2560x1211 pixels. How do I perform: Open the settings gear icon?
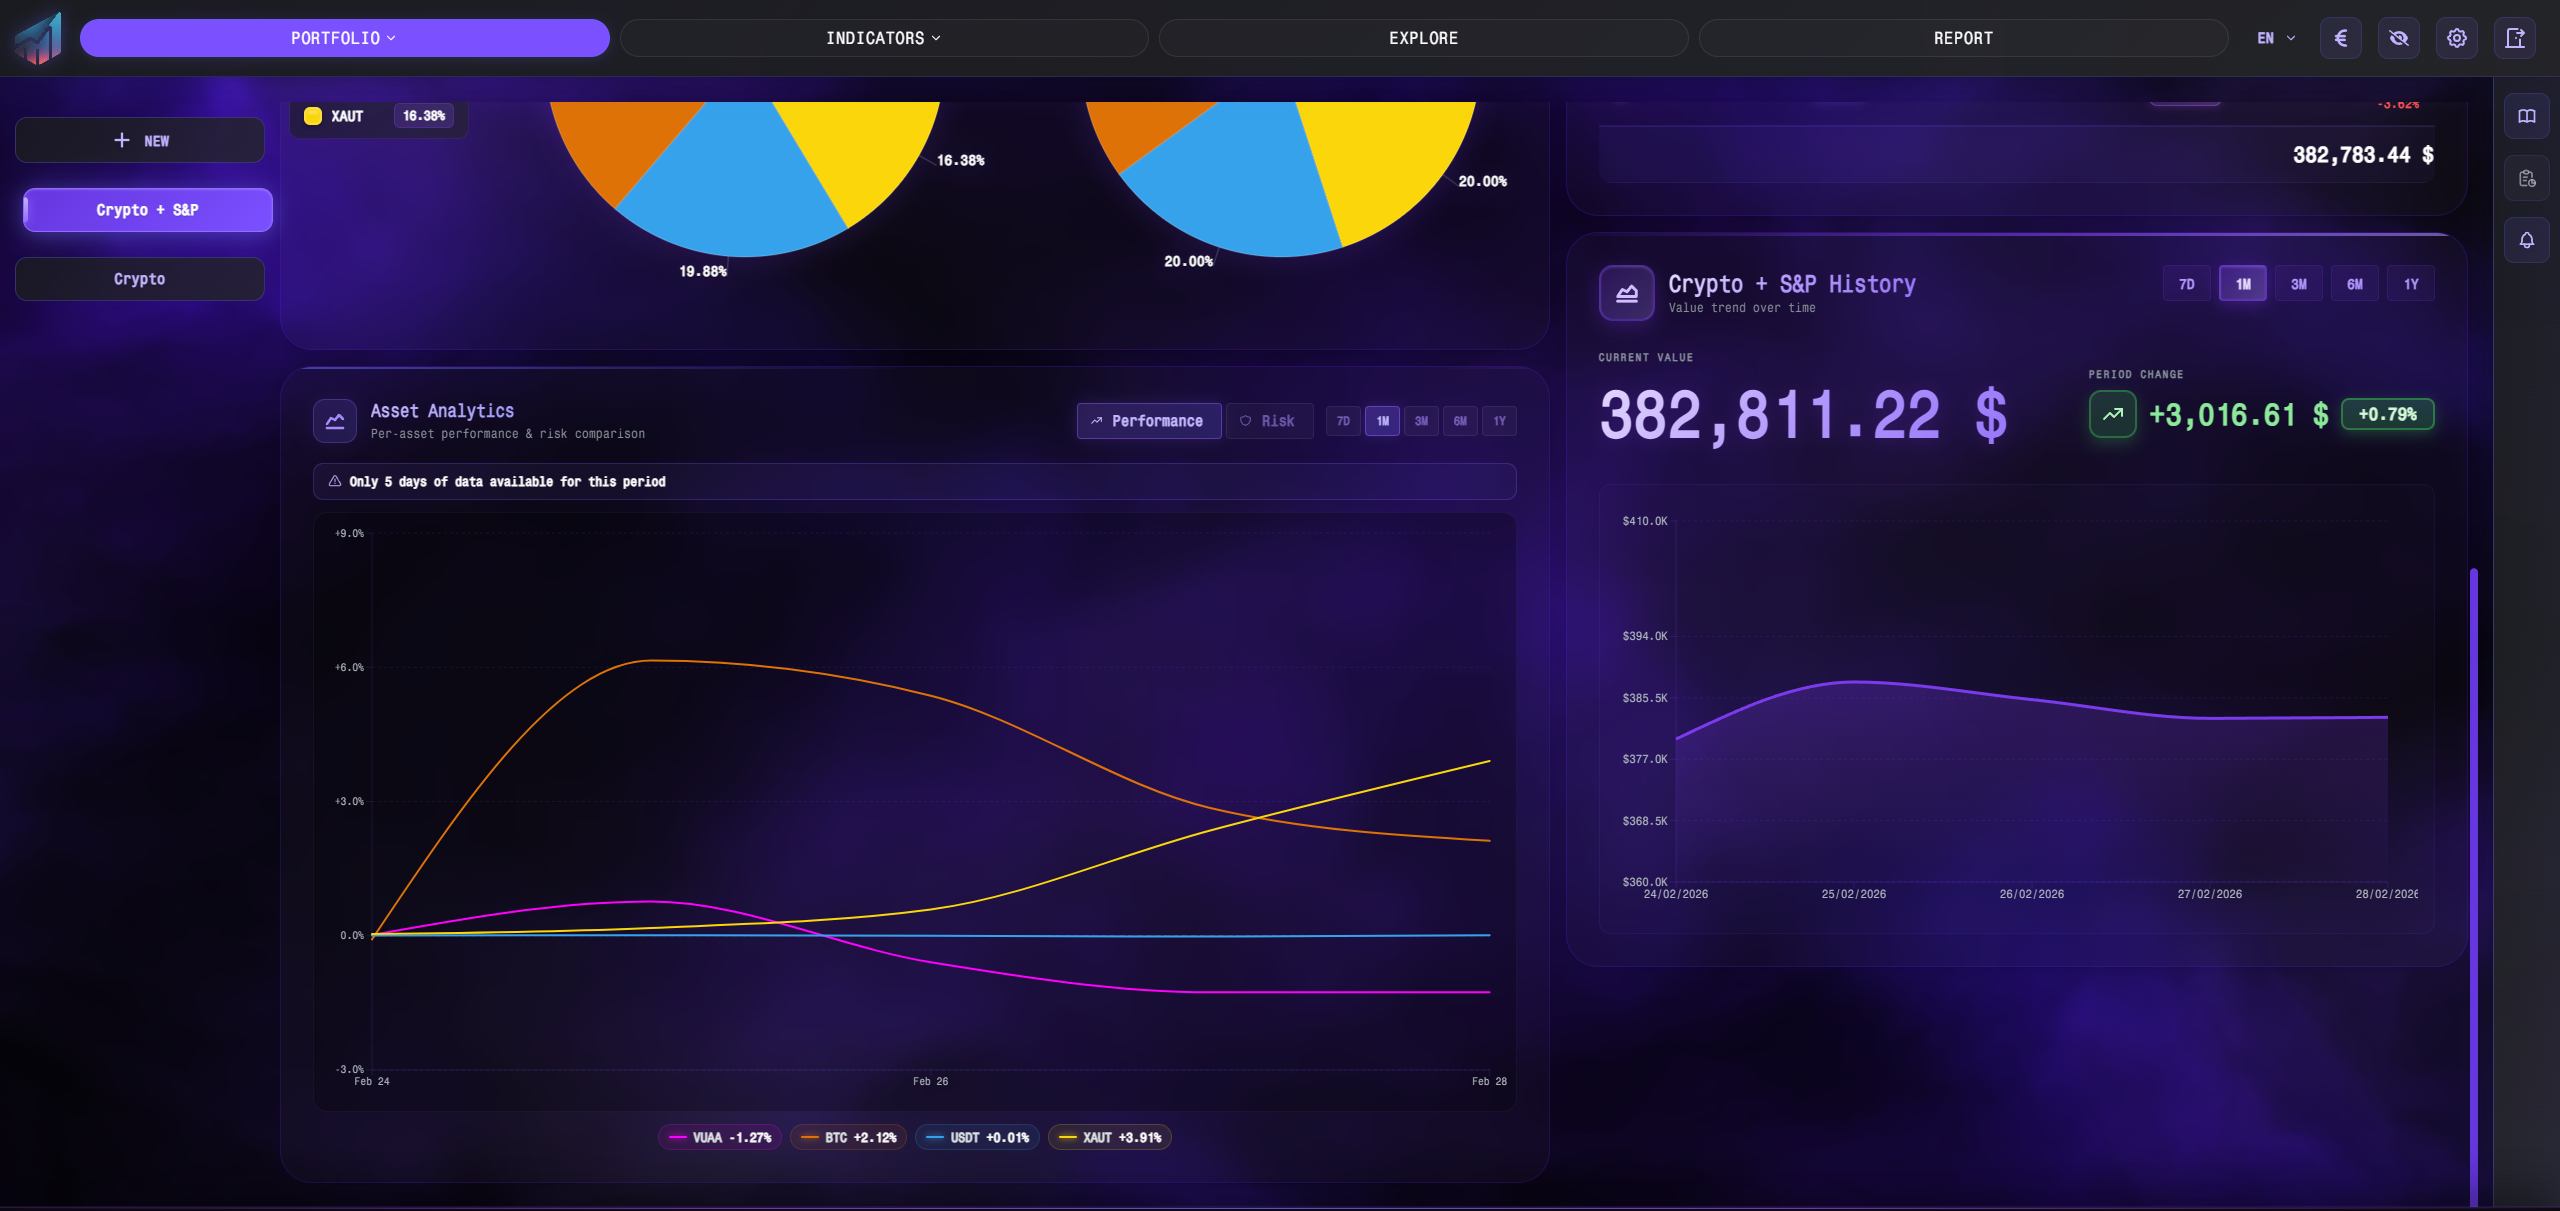(x=2456, y=37)
